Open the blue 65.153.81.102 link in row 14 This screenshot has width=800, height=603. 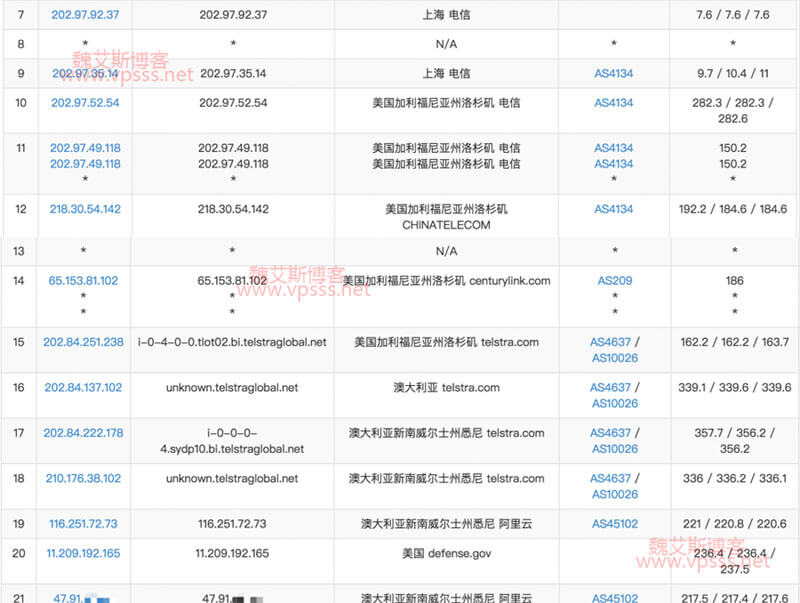click(84, 281)
